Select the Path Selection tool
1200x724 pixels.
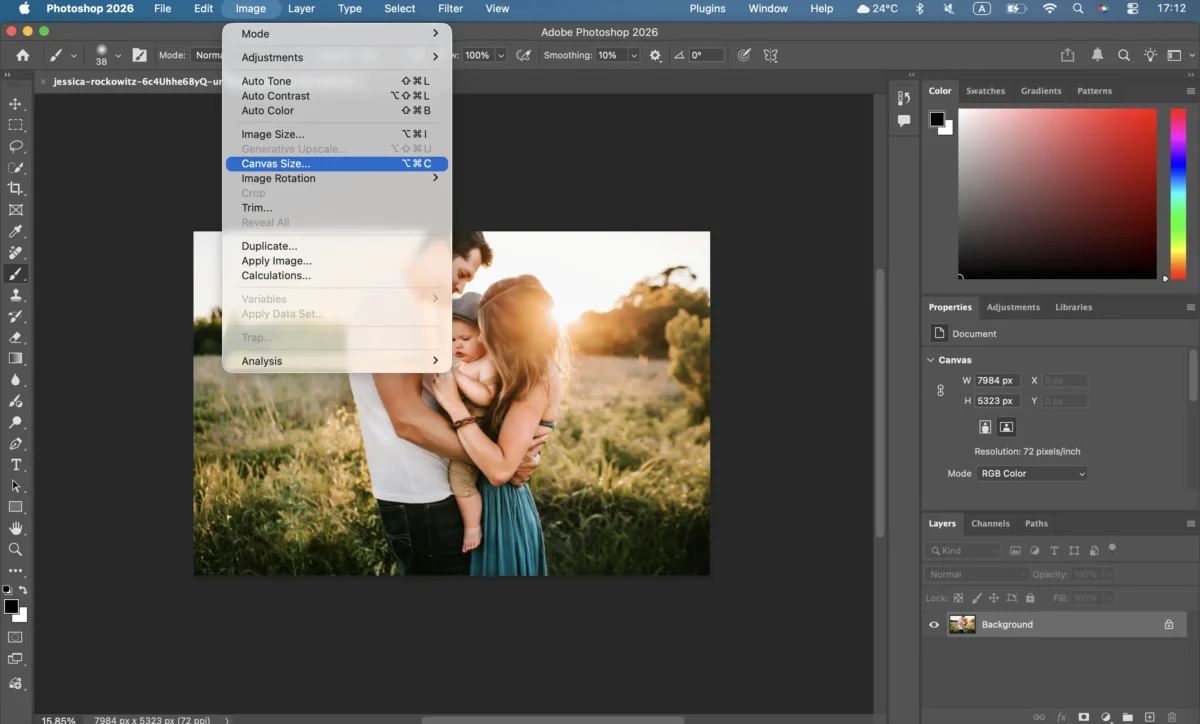tap(15, 486)
